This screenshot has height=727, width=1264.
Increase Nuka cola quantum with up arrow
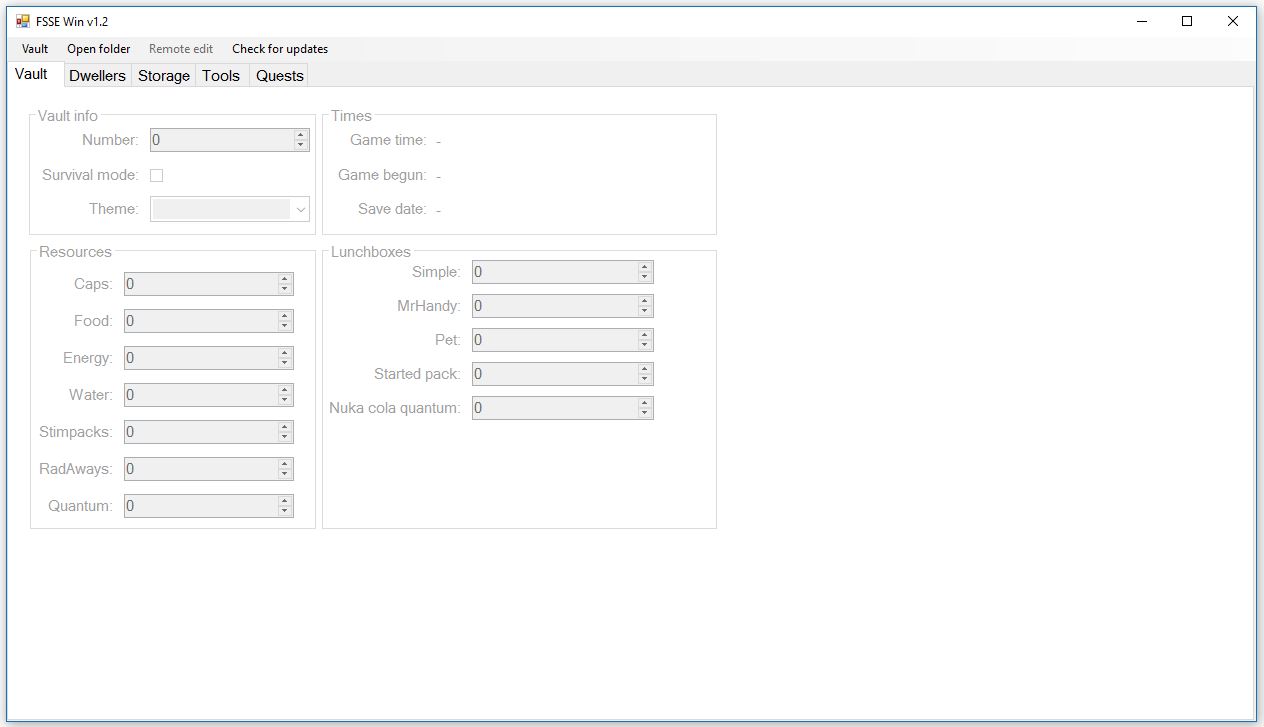point(645,403)
